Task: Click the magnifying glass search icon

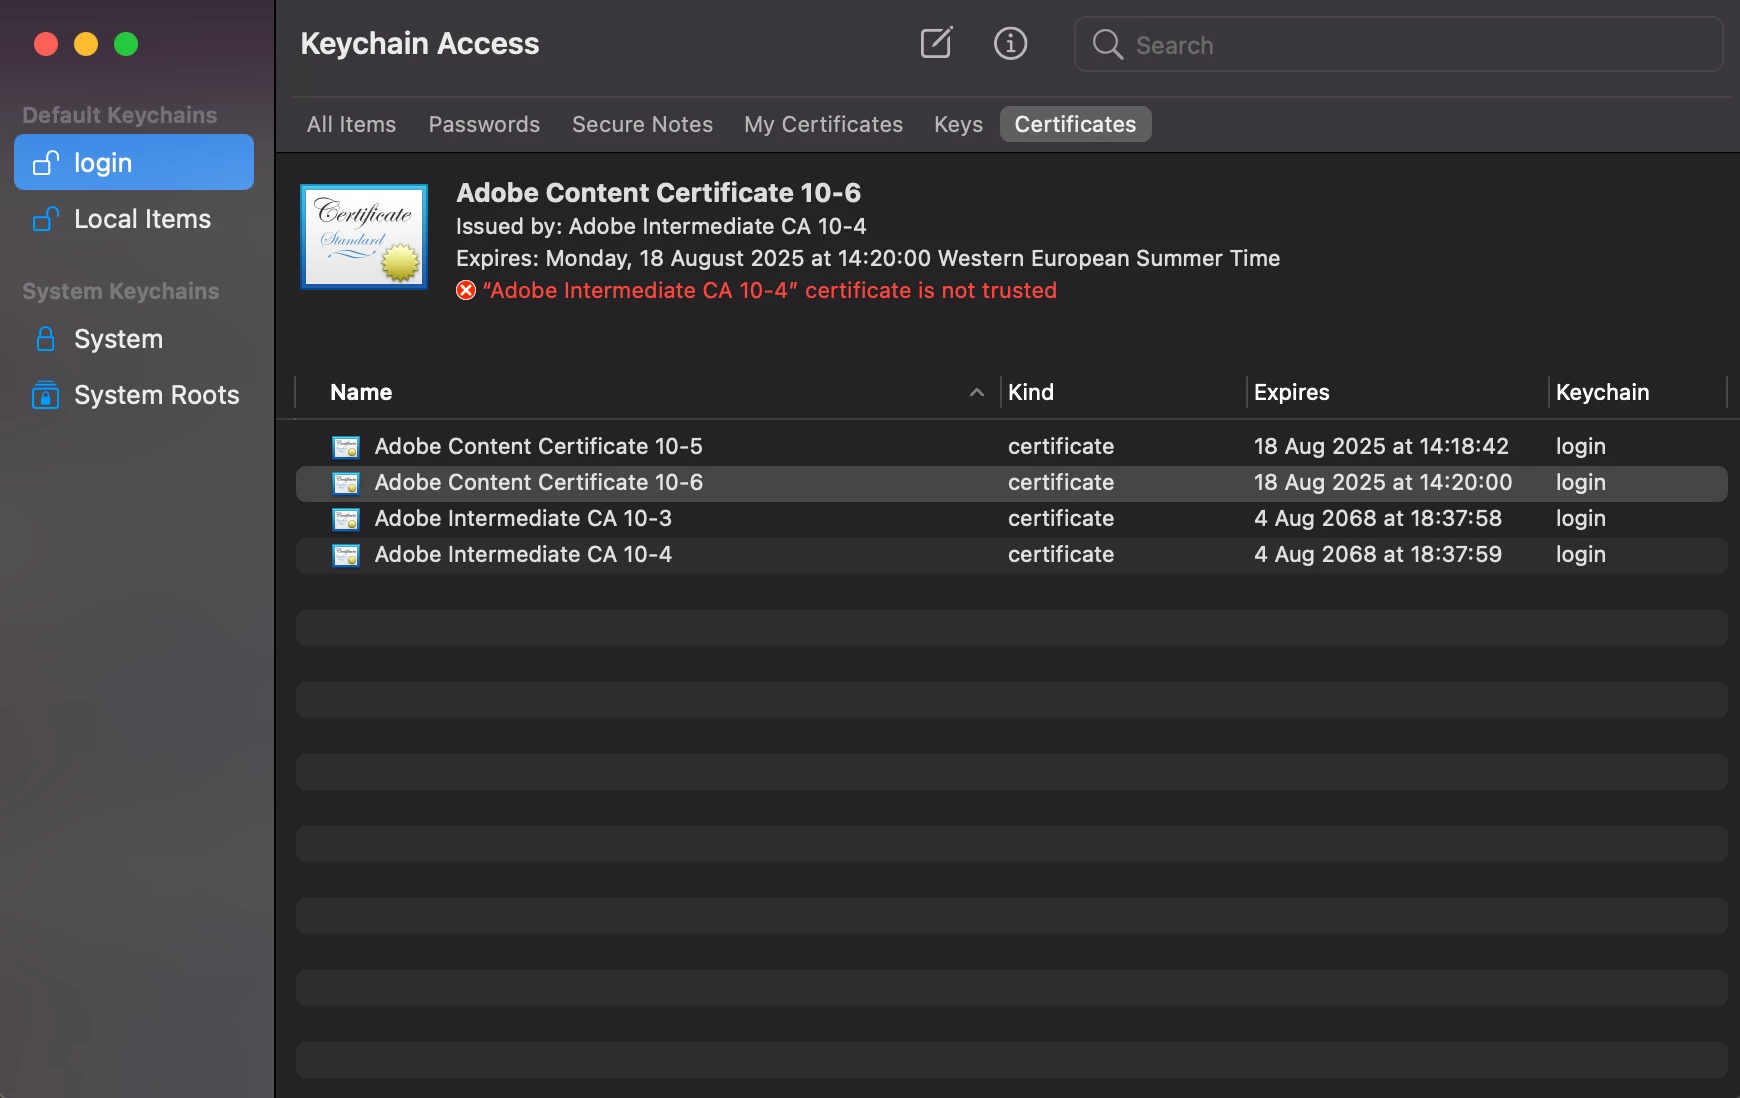Action: click(1107, 44)
